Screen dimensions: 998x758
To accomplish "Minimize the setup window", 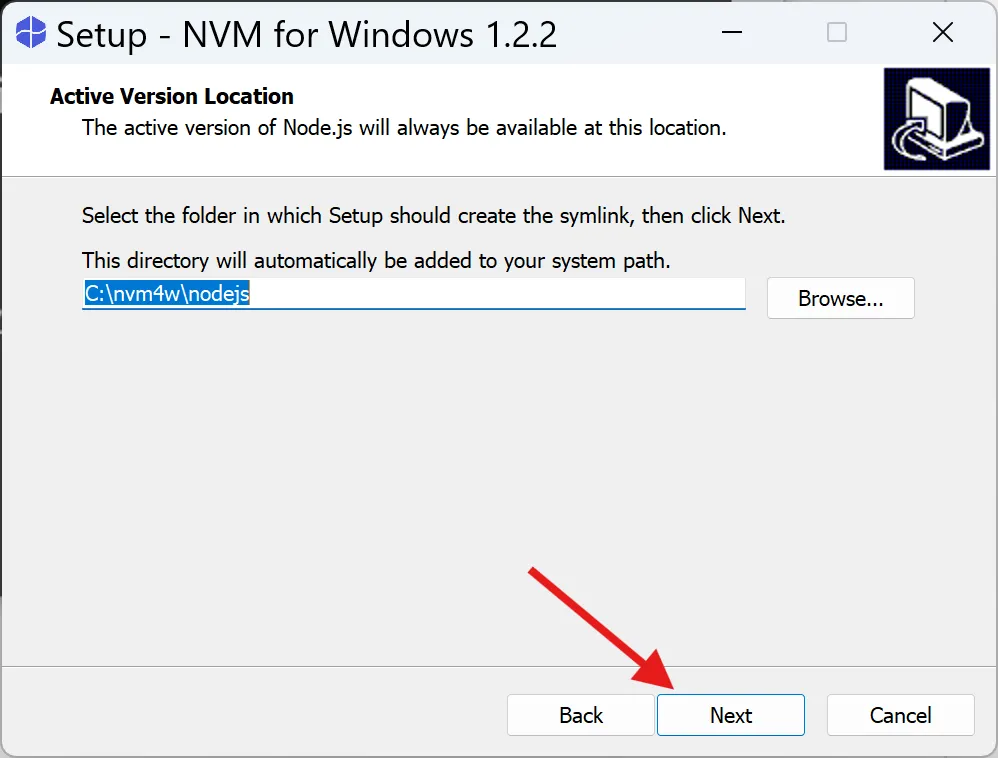I will [x=732, y=32].
